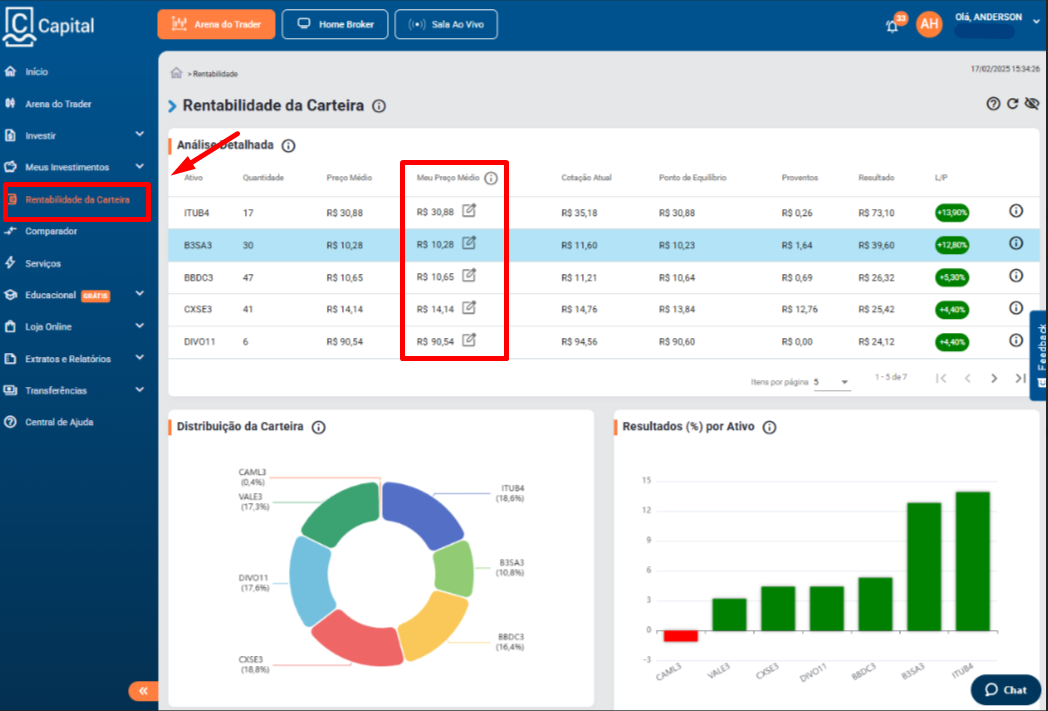
Task: Open Home Broker
Action: click(335, 25)
